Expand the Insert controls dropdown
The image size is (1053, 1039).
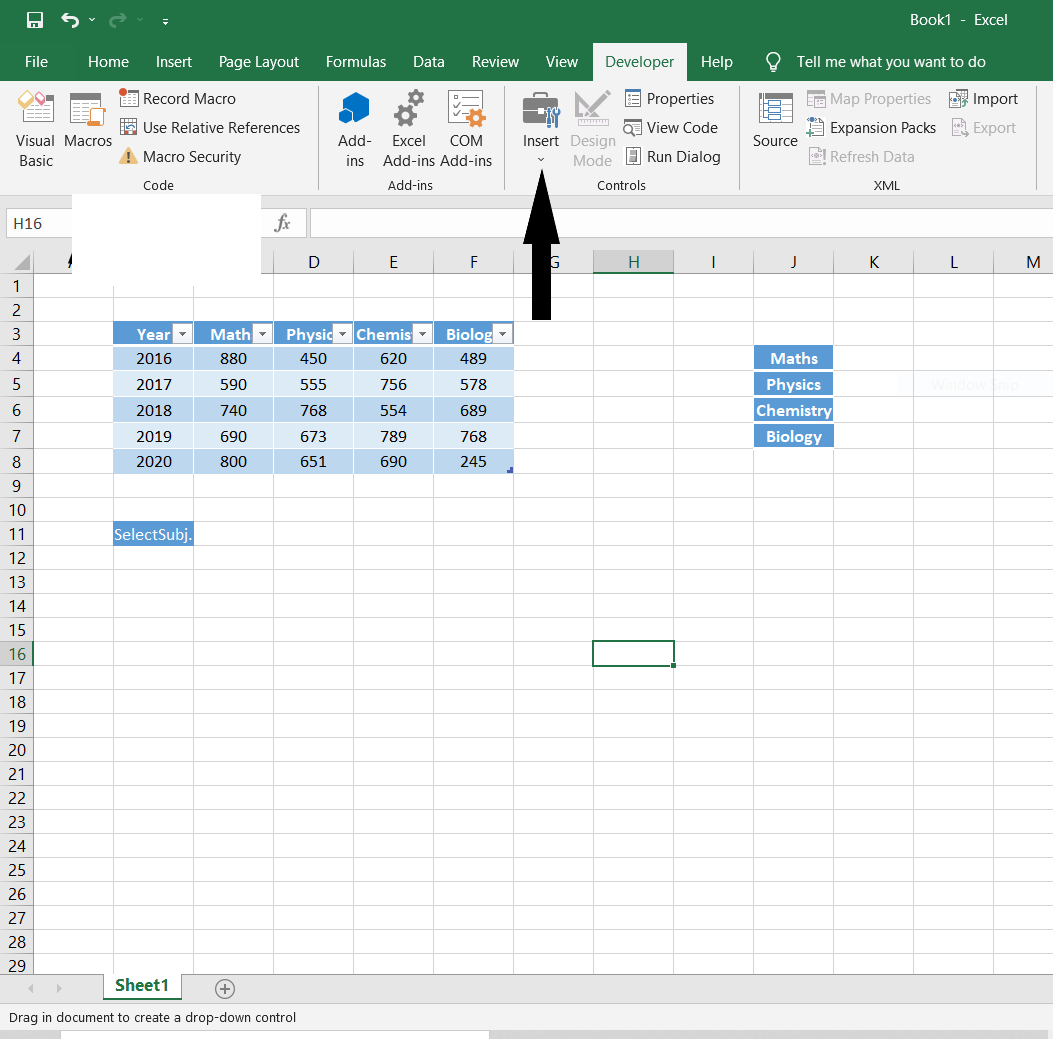[x=541, y=129]
